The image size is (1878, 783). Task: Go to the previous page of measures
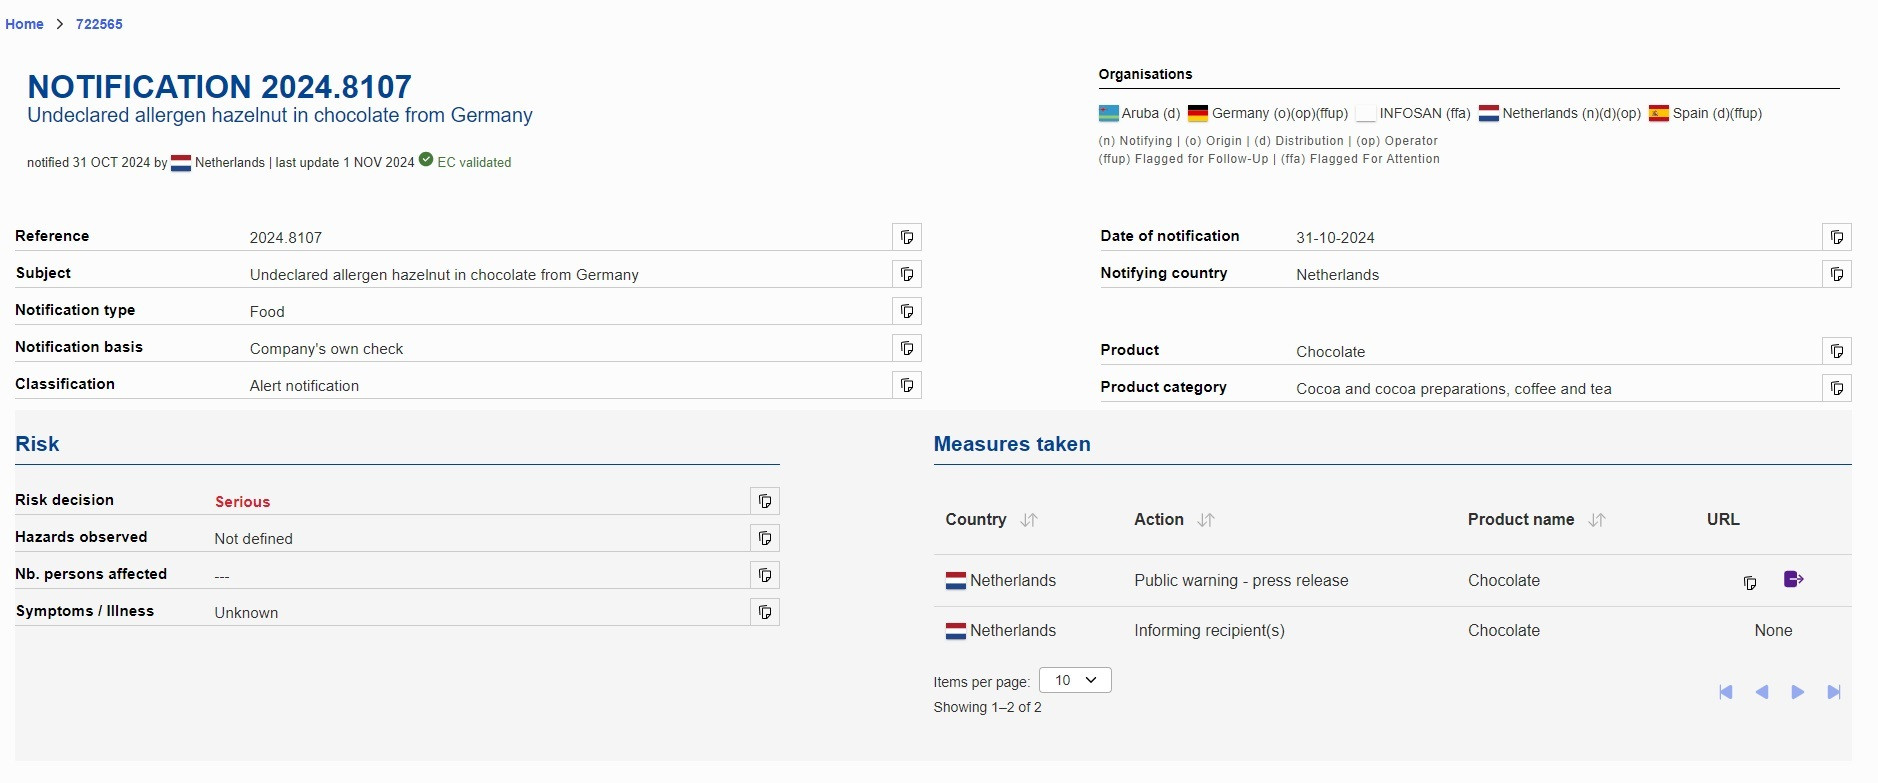[x=1762, y=692]
